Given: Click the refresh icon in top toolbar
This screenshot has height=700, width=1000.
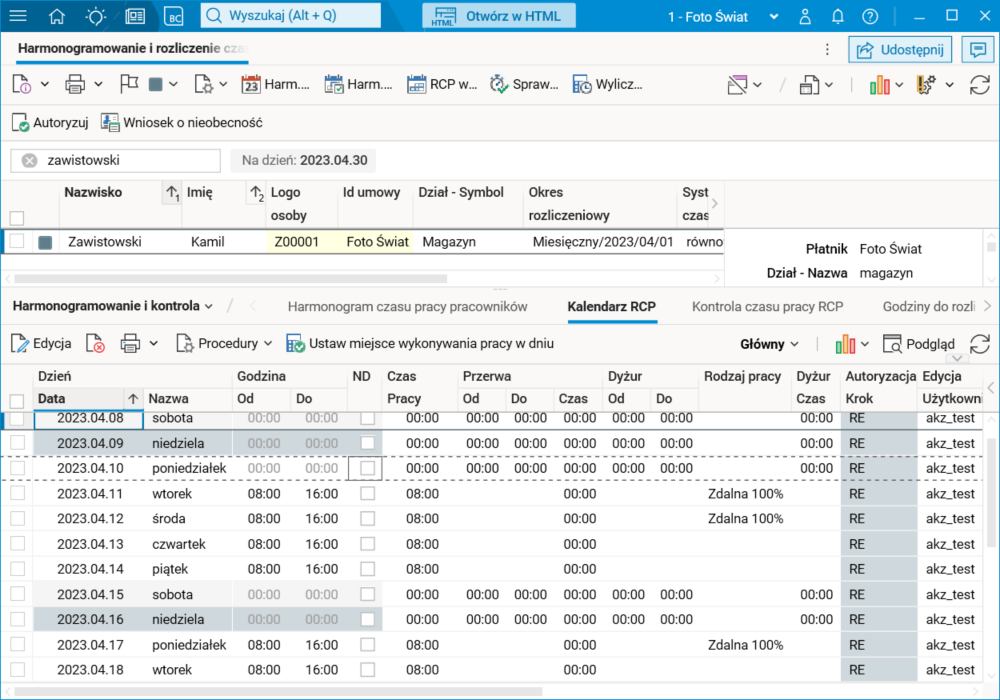Looking at the screenshot, I should click(x=980, y=85).
